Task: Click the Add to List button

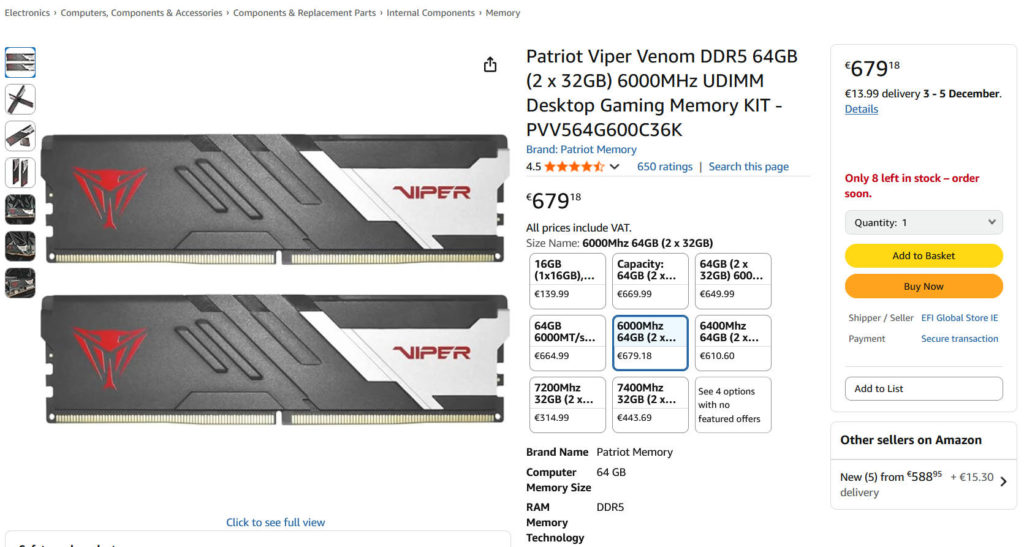Action: [923, 388]
